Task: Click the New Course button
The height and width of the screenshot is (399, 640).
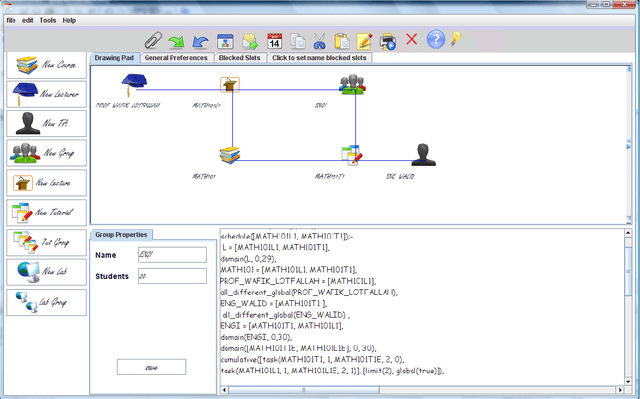Action: tap(47, 65)
